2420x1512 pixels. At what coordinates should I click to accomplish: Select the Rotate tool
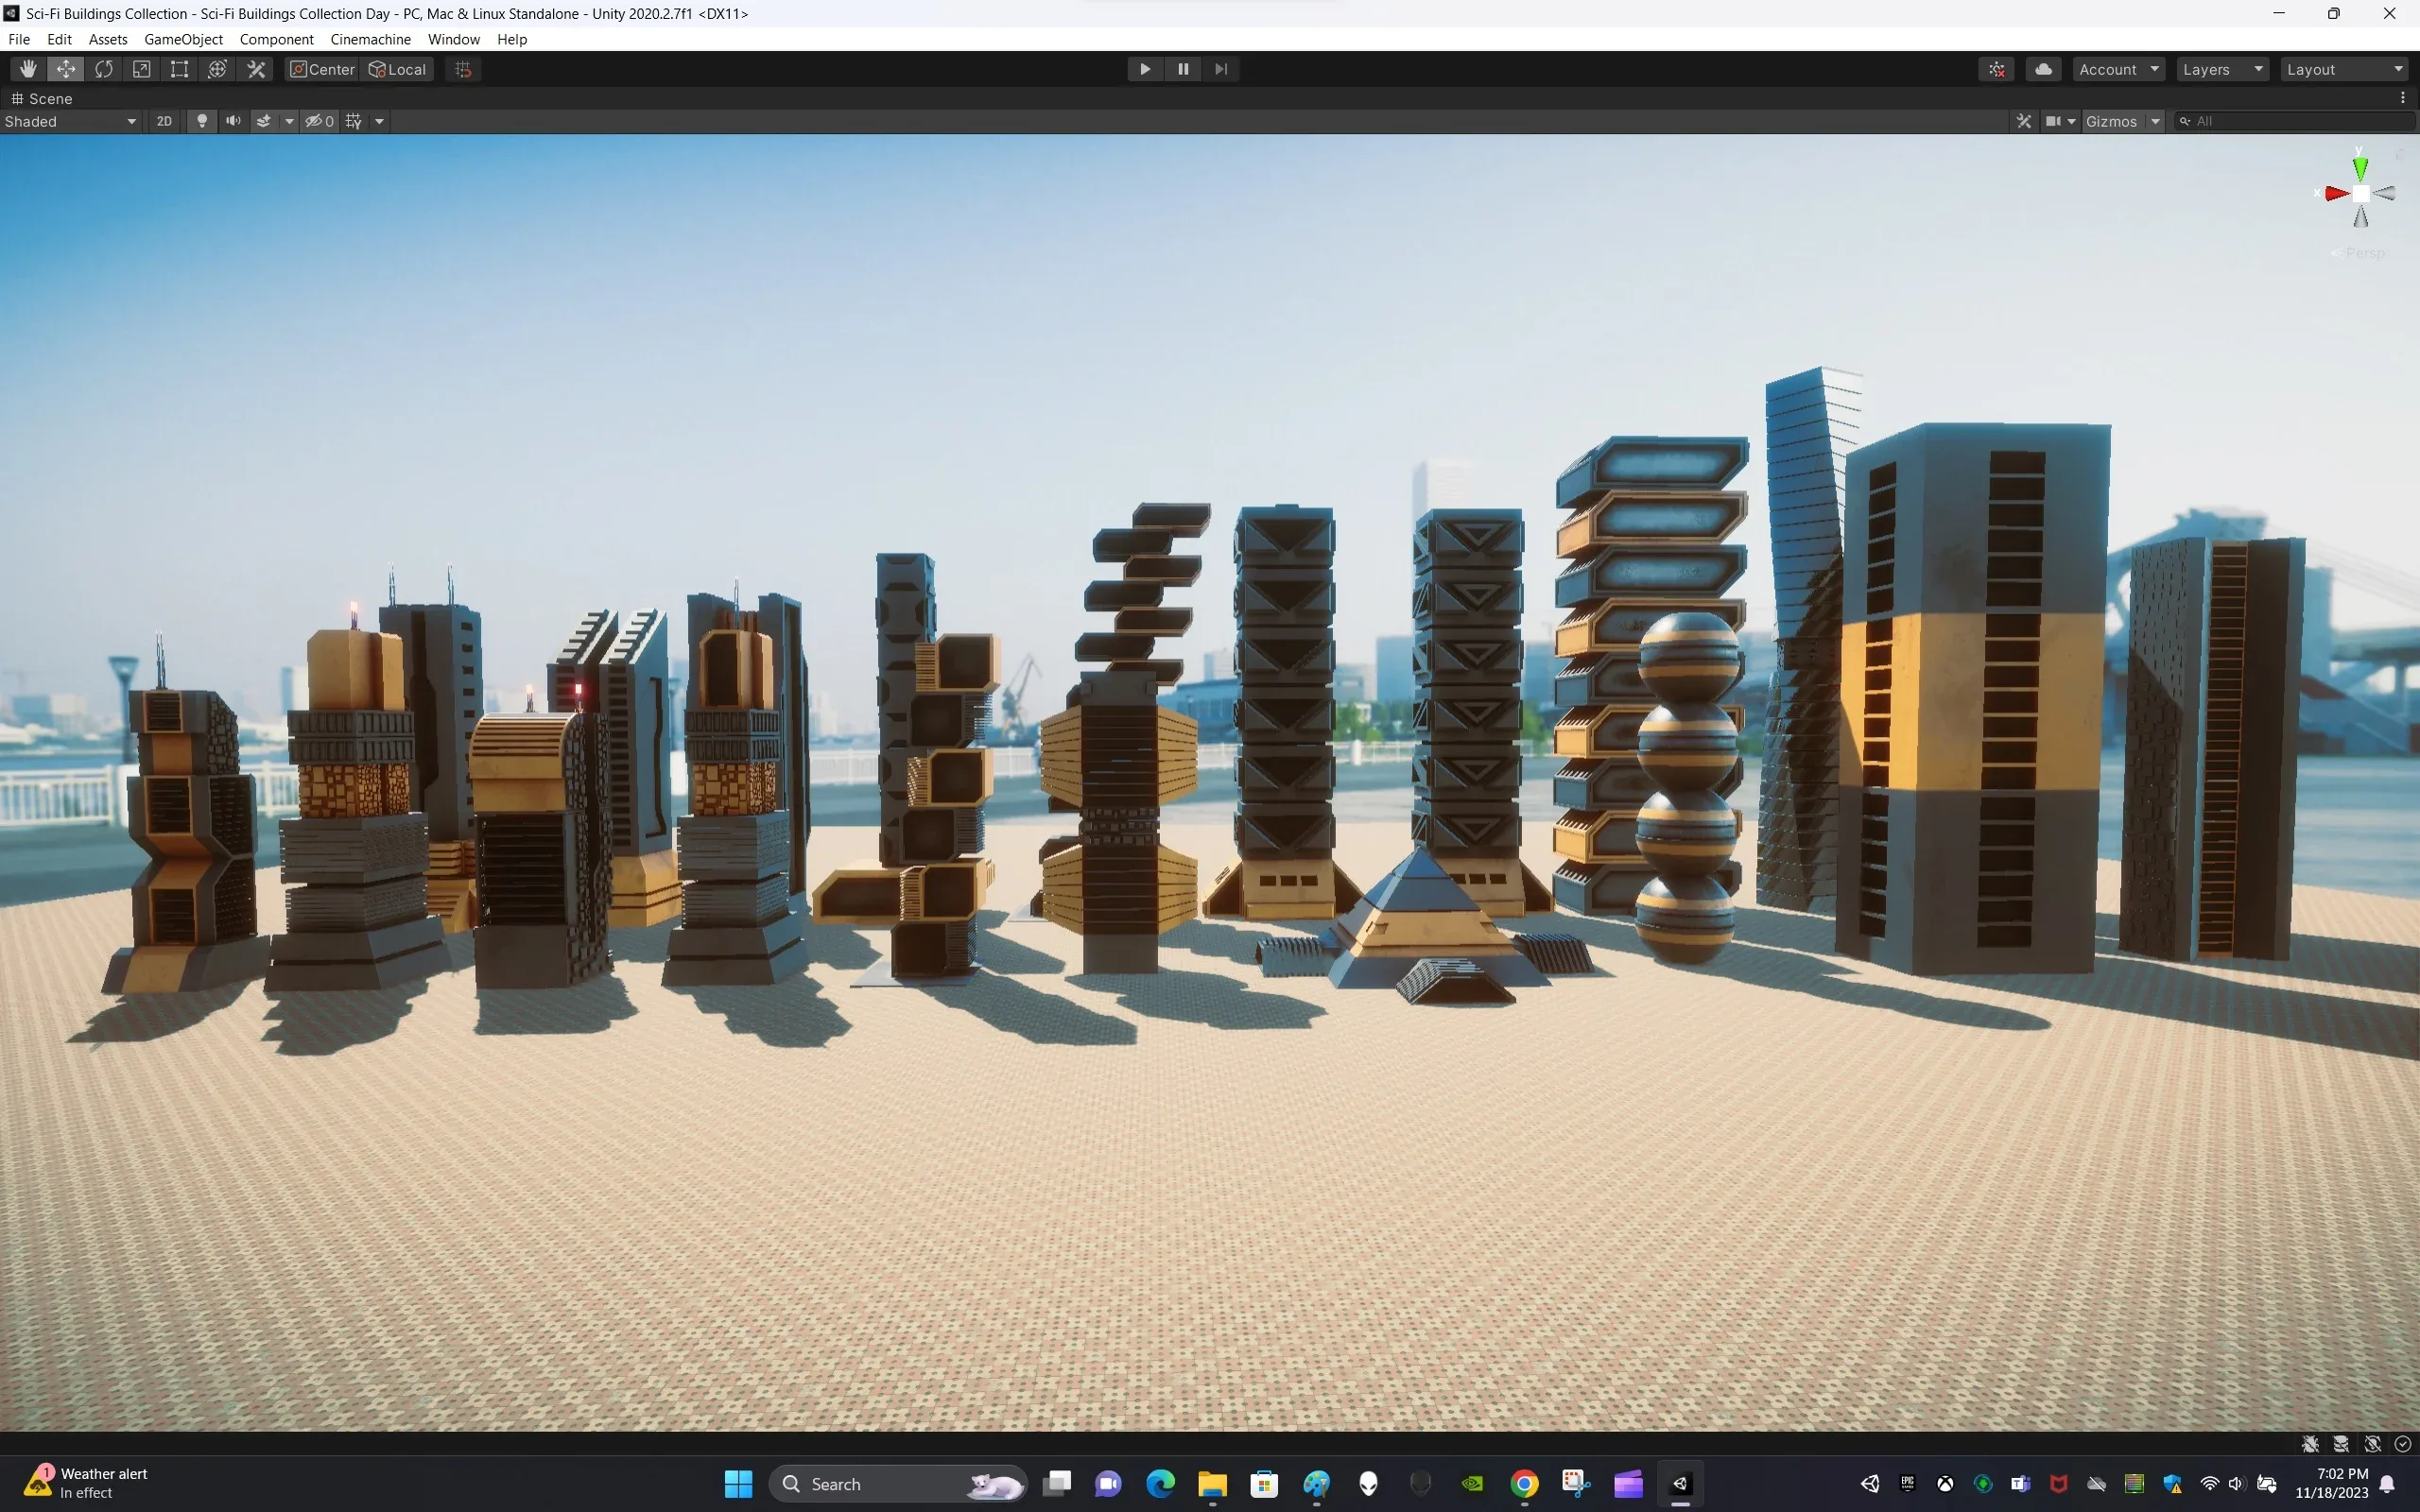click(x=105, y=68)
